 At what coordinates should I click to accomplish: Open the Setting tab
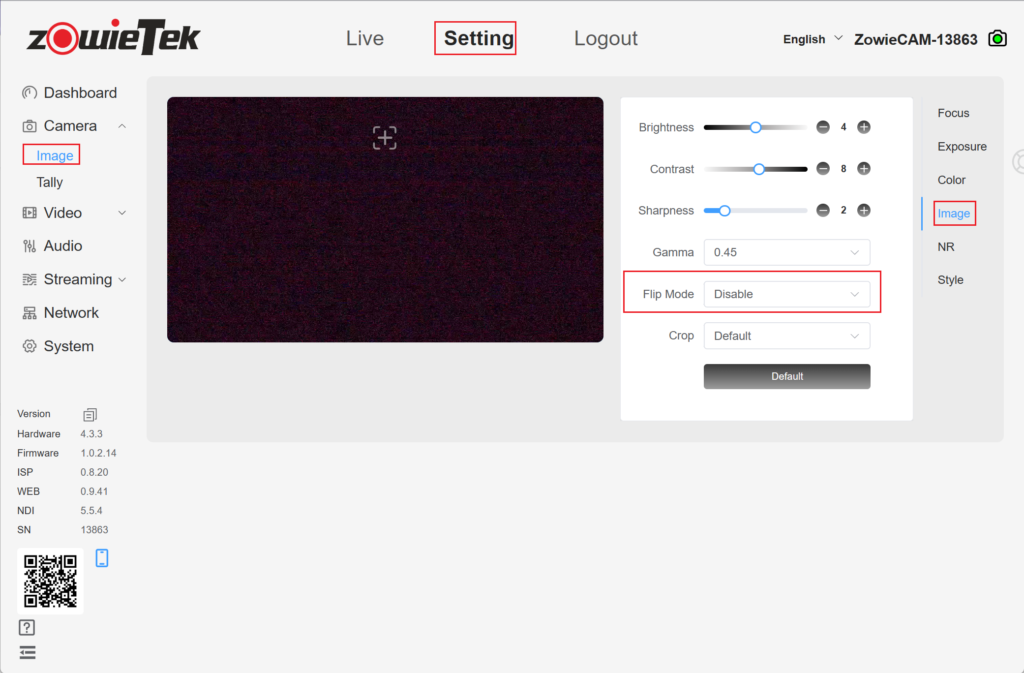tap(479, 39)
